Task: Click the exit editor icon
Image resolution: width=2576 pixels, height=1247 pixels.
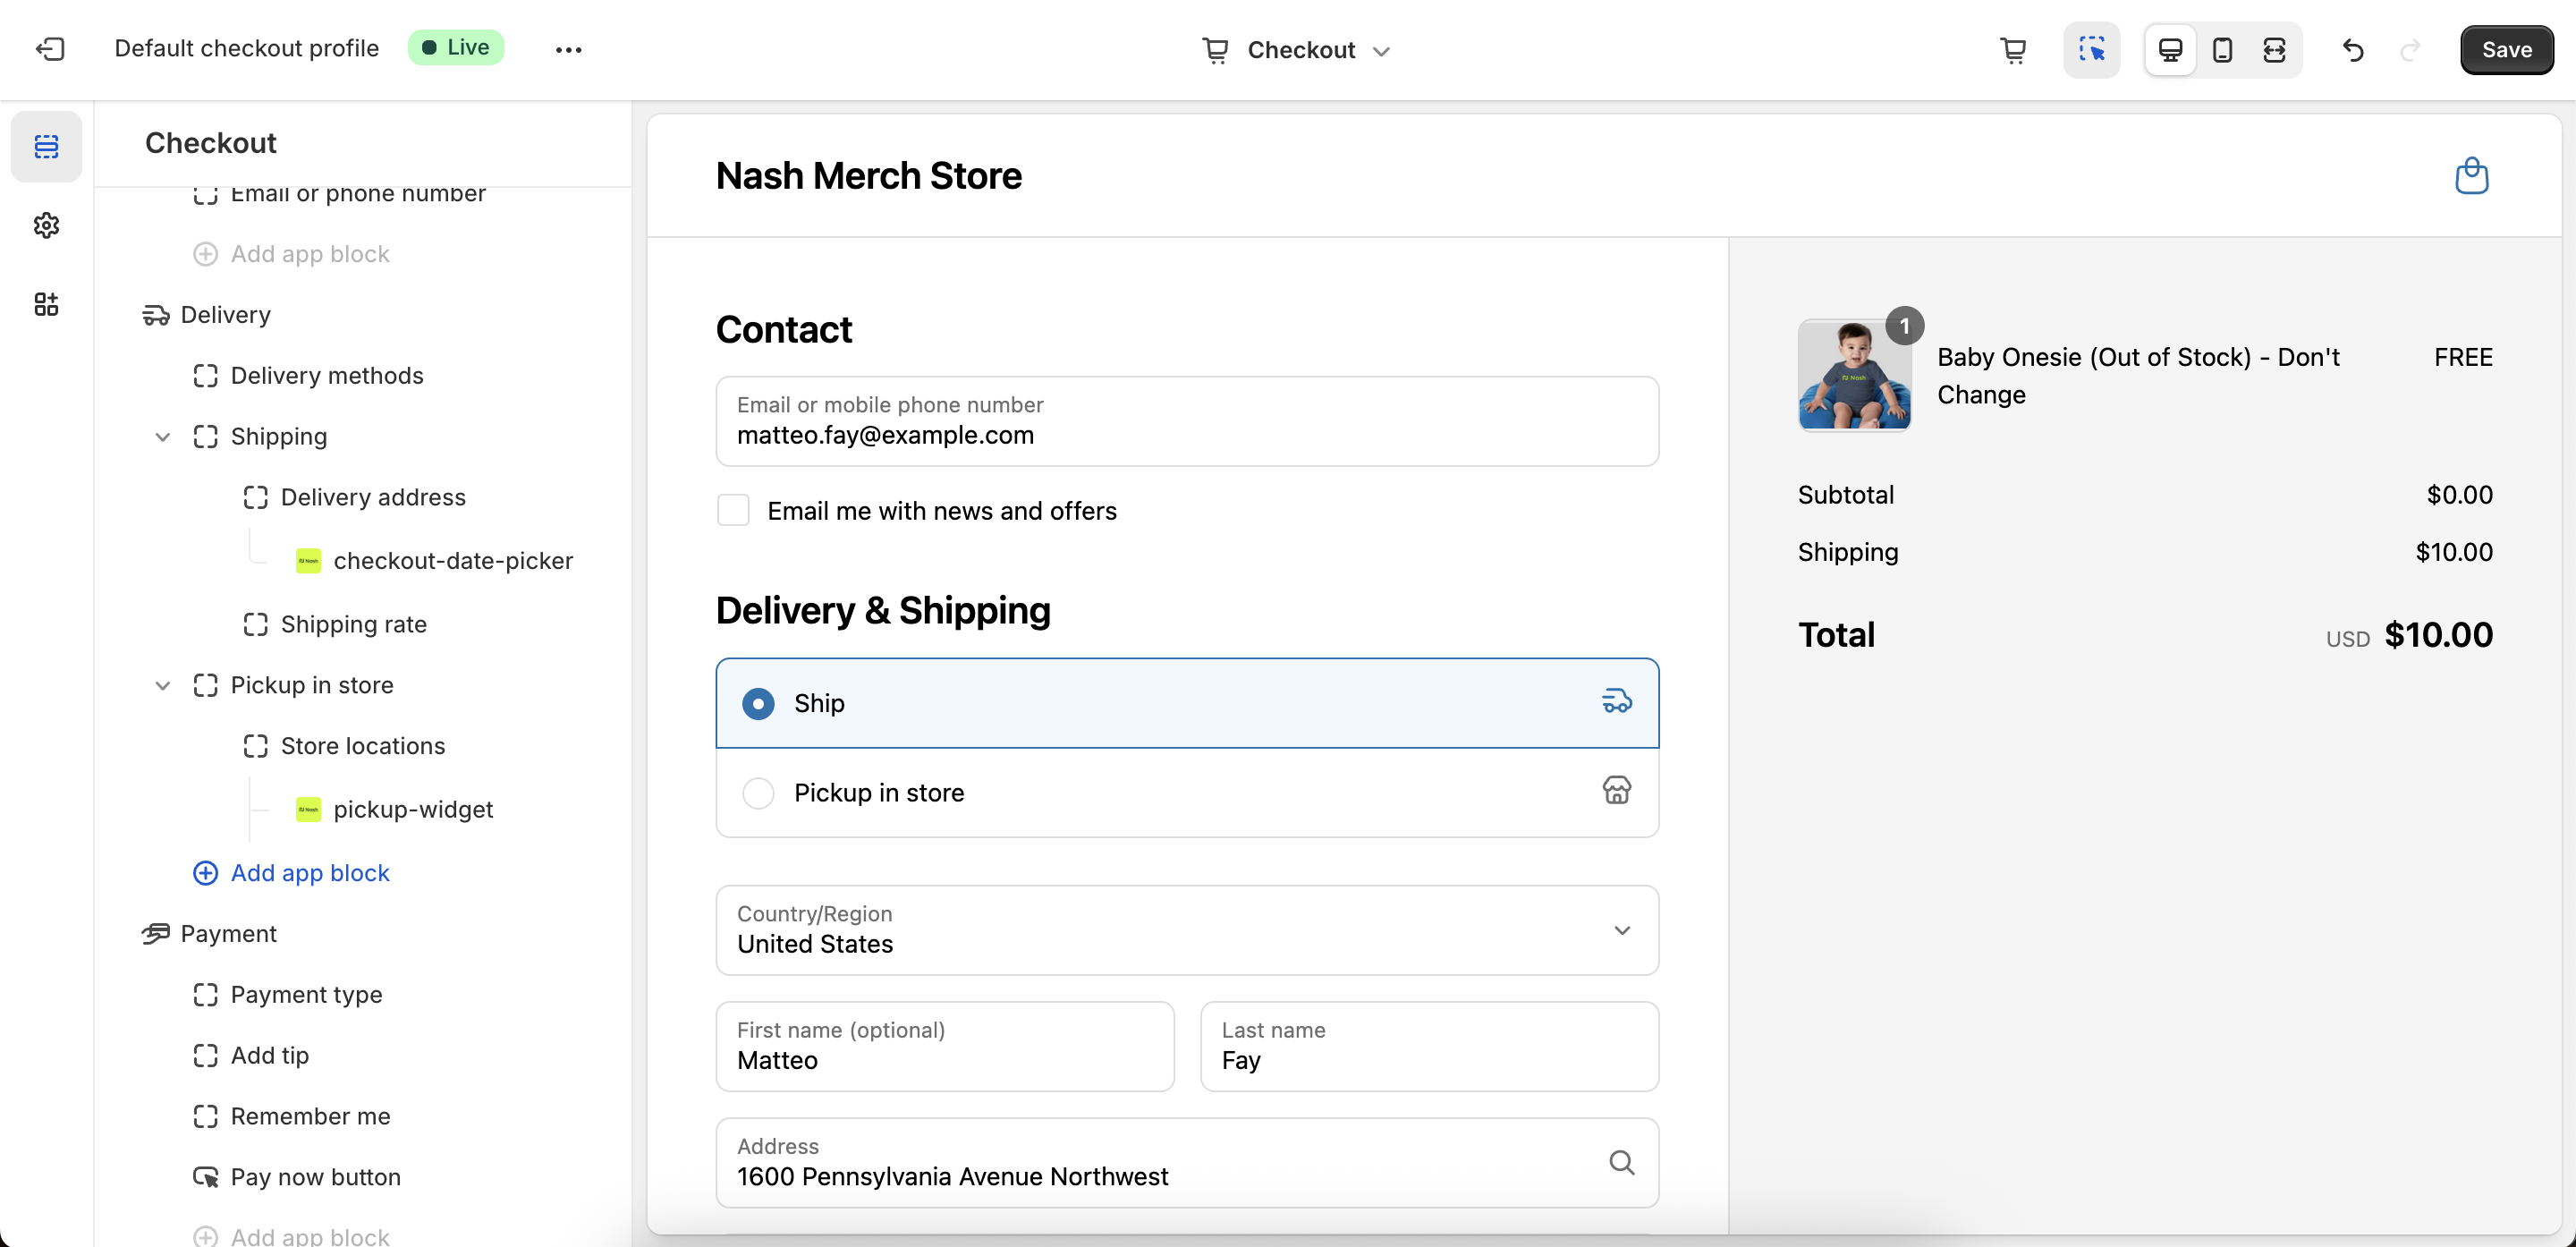Action: pos(50,49)
